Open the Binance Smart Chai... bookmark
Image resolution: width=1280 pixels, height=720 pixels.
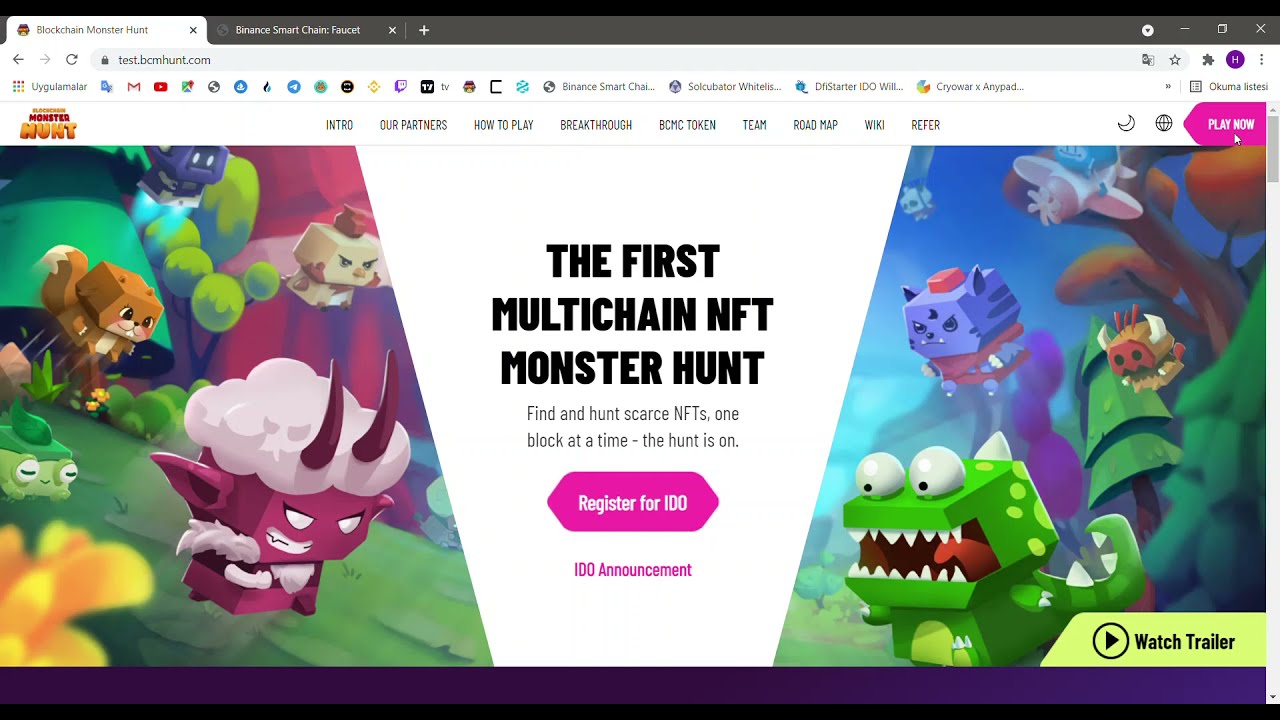[x=599, y=87]
